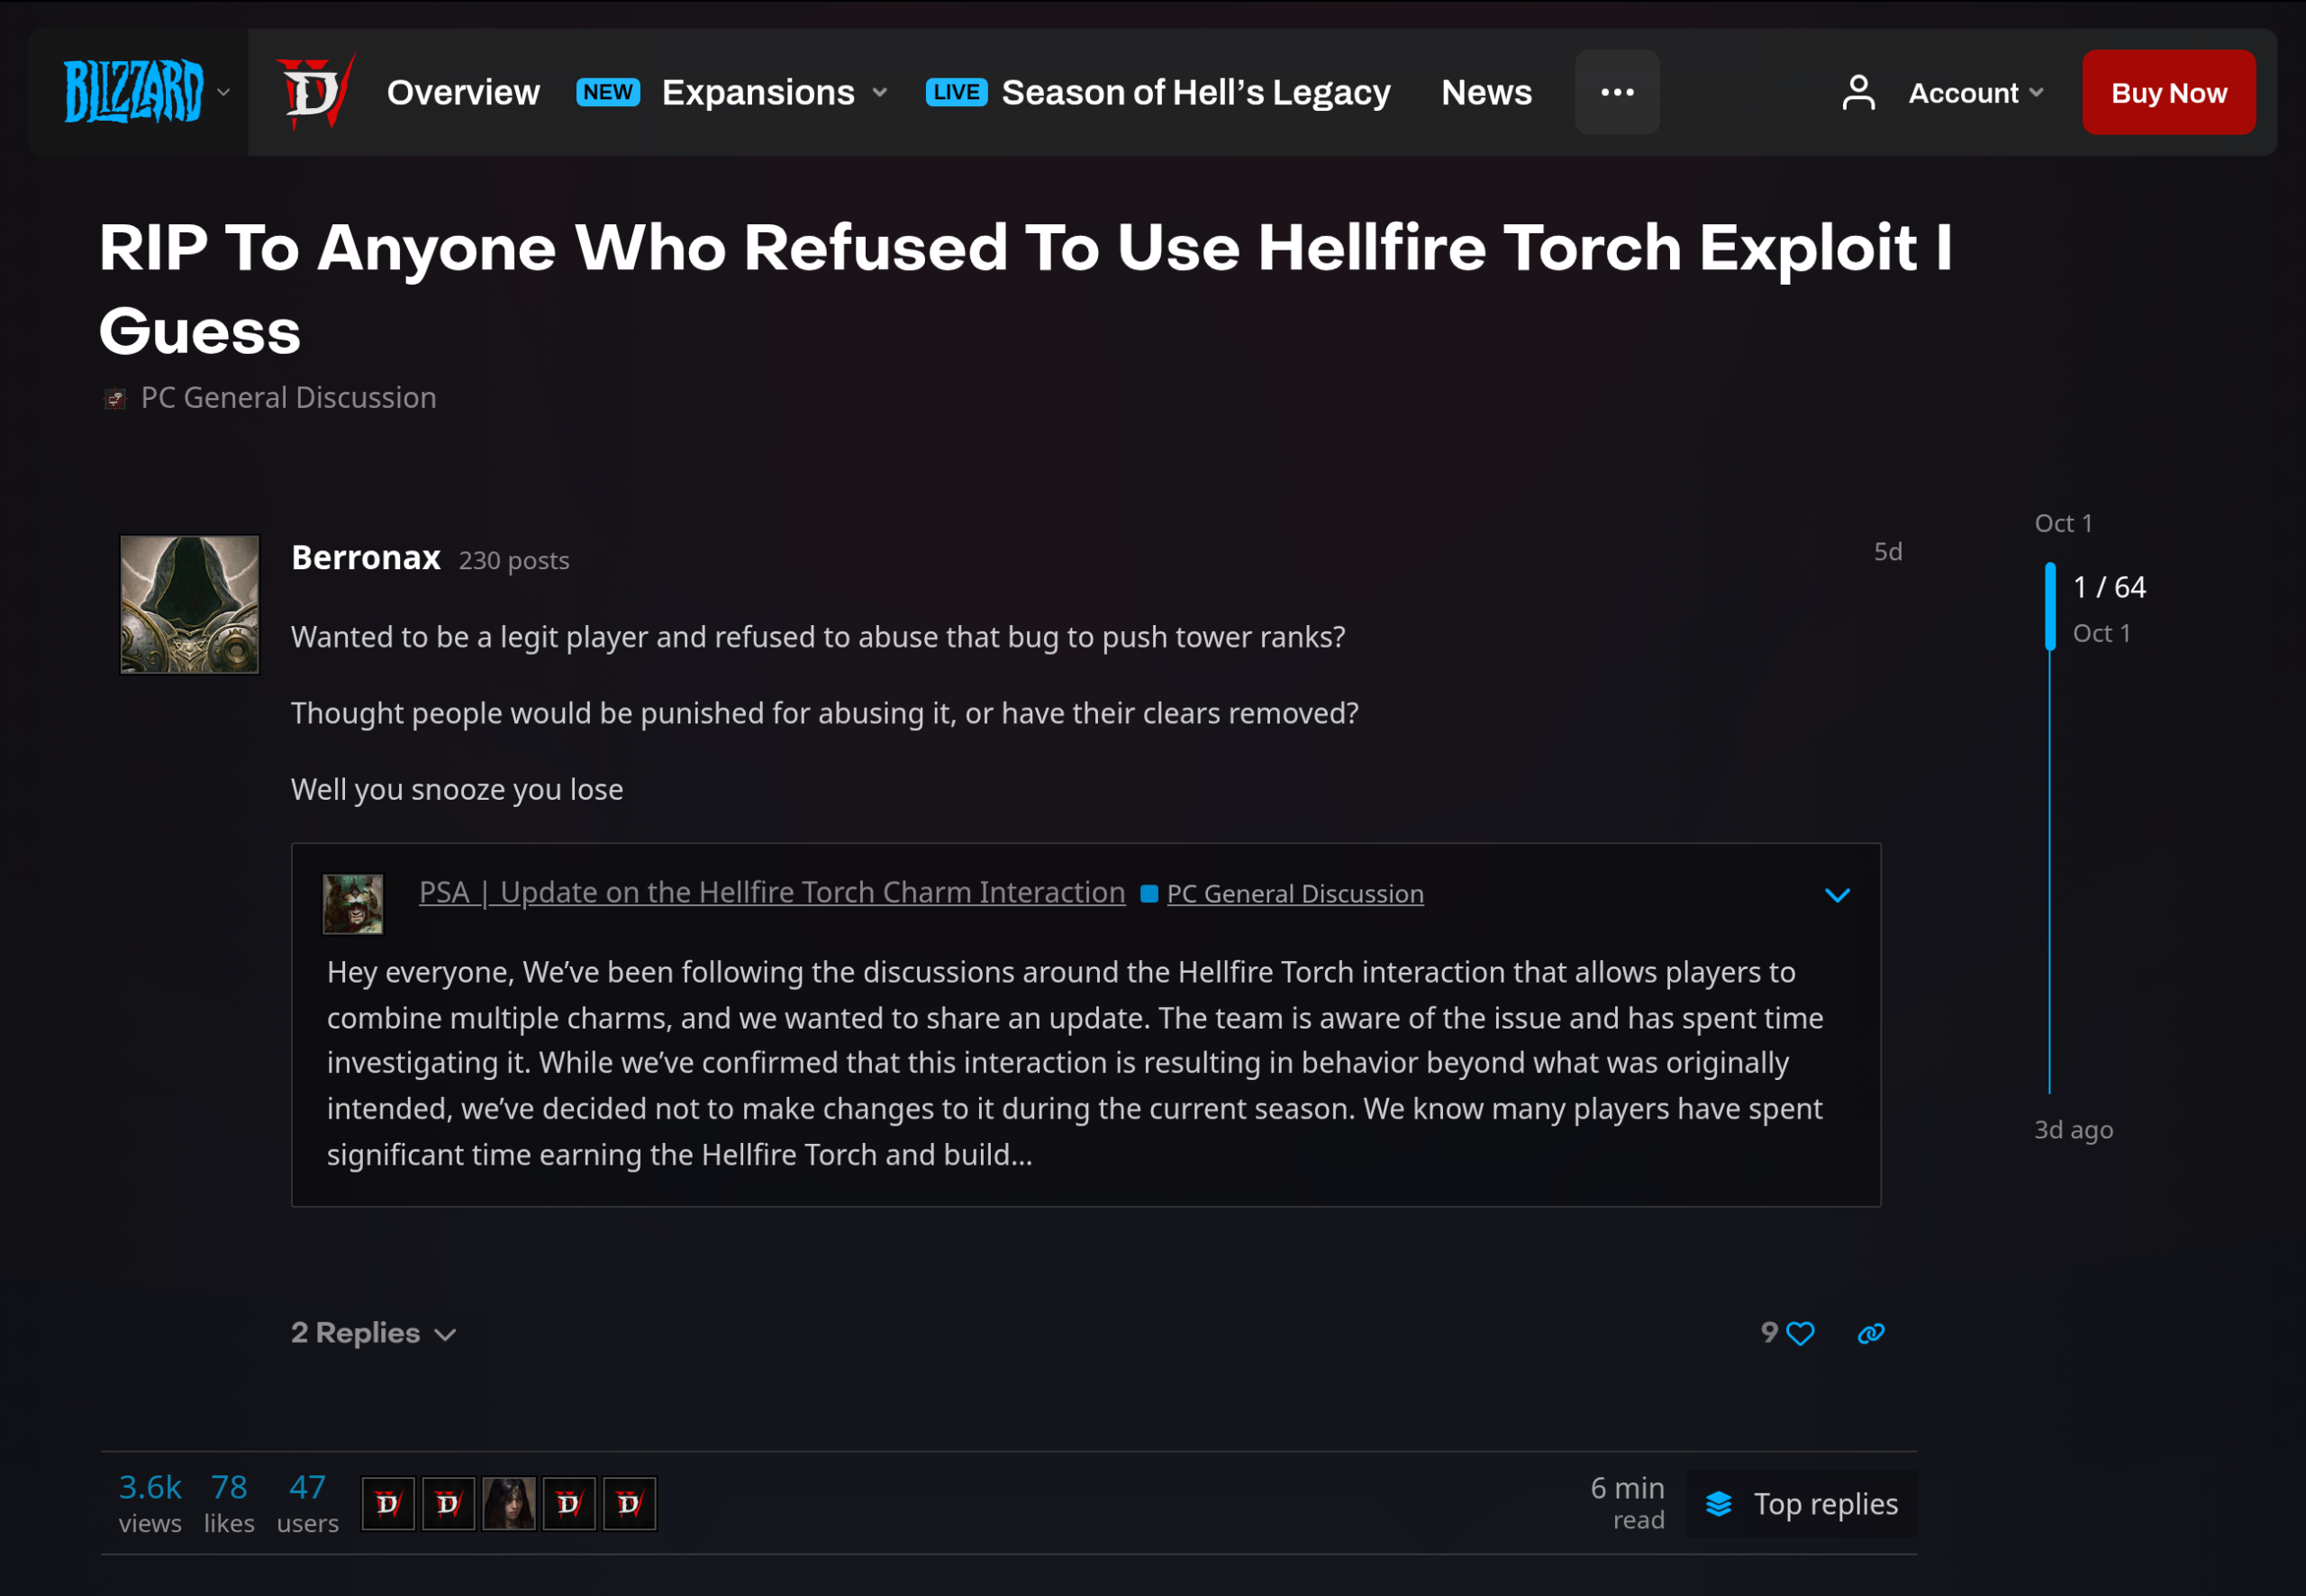The image size is (2306, 1596).
Task: Copy post link via chain icon
Action: point(1871,1333)
